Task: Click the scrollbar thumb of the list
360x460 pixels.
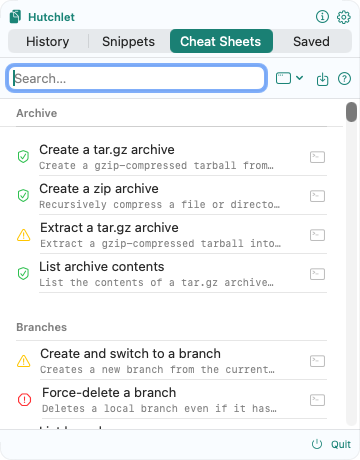Action: click(x=351, y=112)
